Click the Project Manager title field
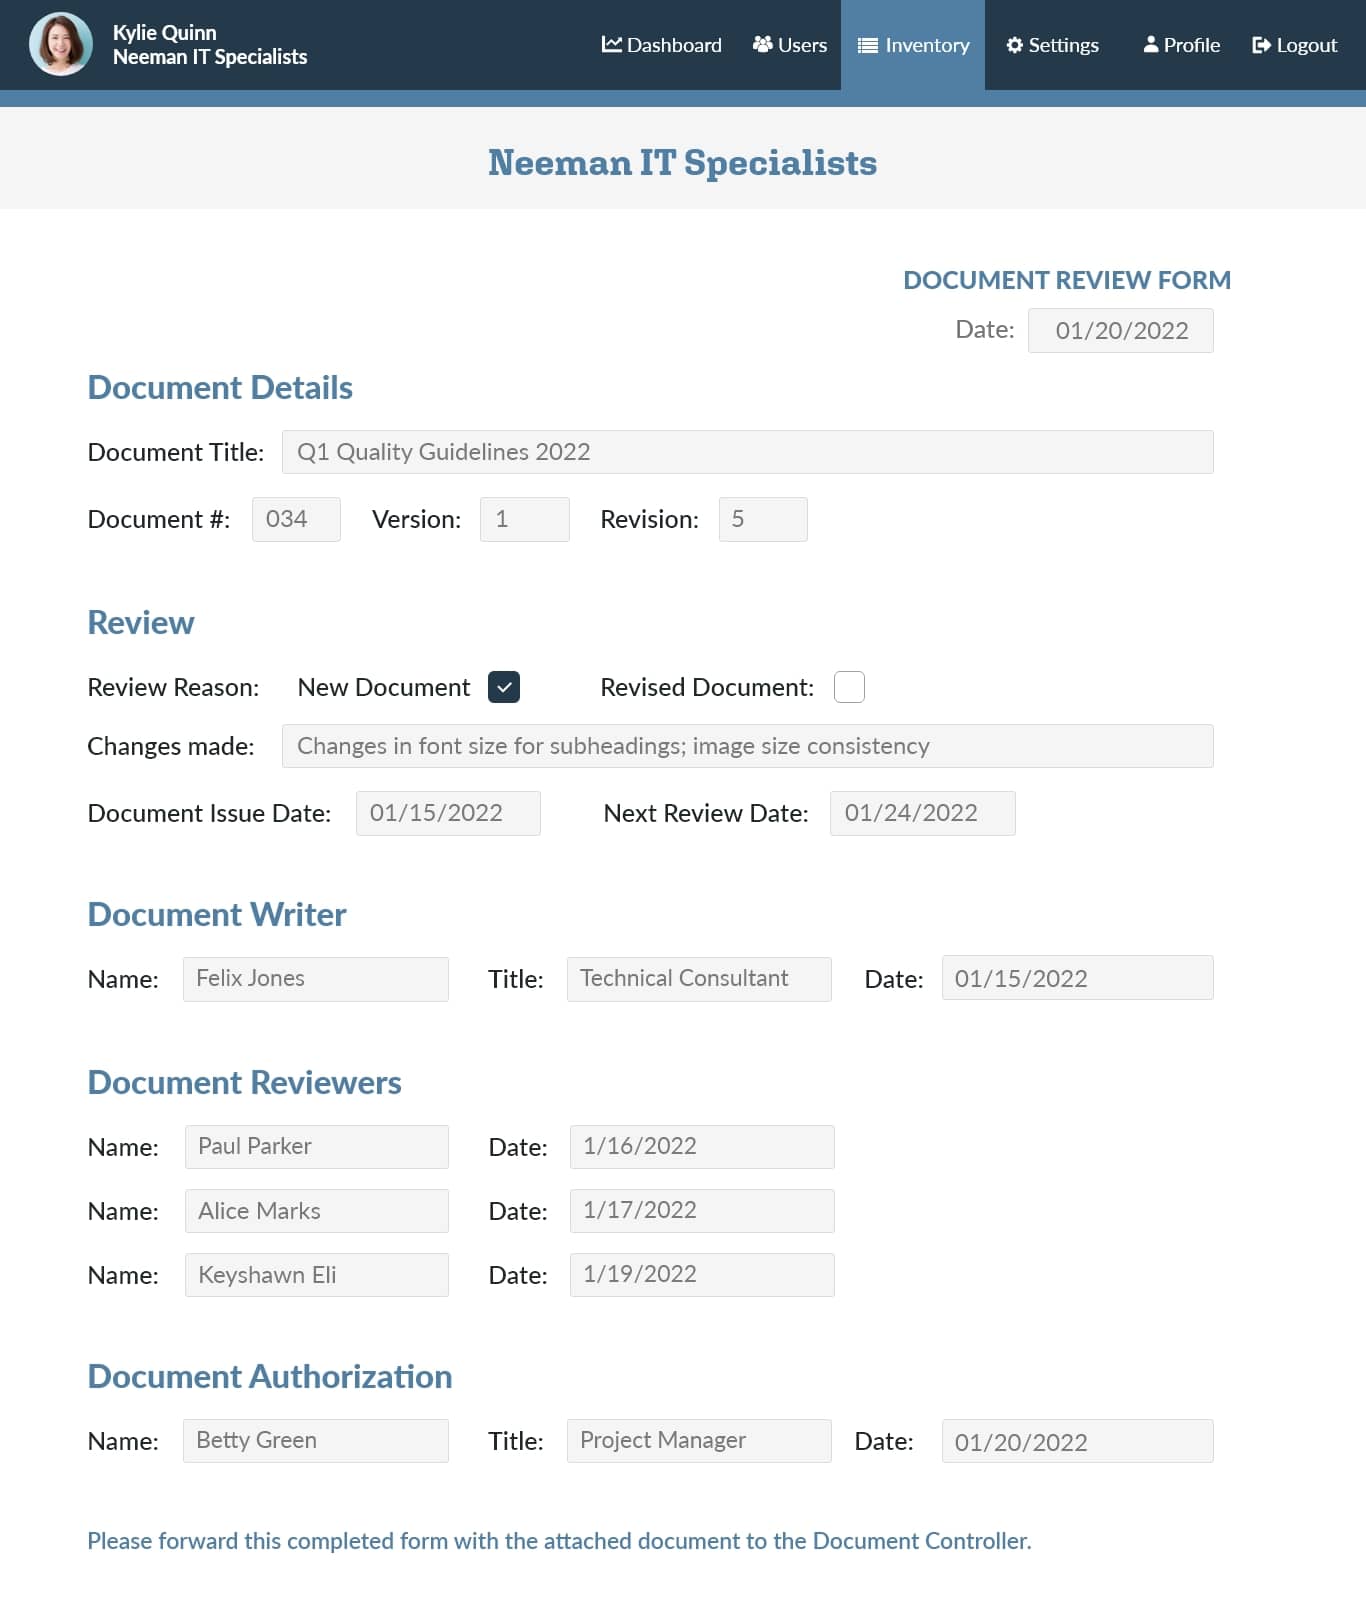 [x=698, y=1441]
